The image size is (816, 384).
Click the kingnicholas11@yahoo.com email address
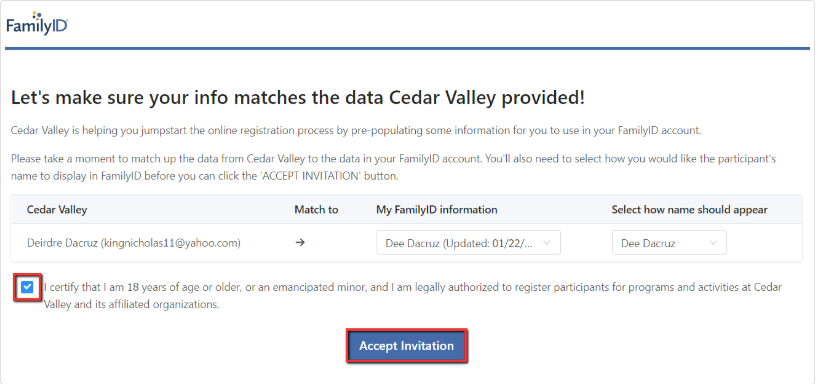point(171,242)
